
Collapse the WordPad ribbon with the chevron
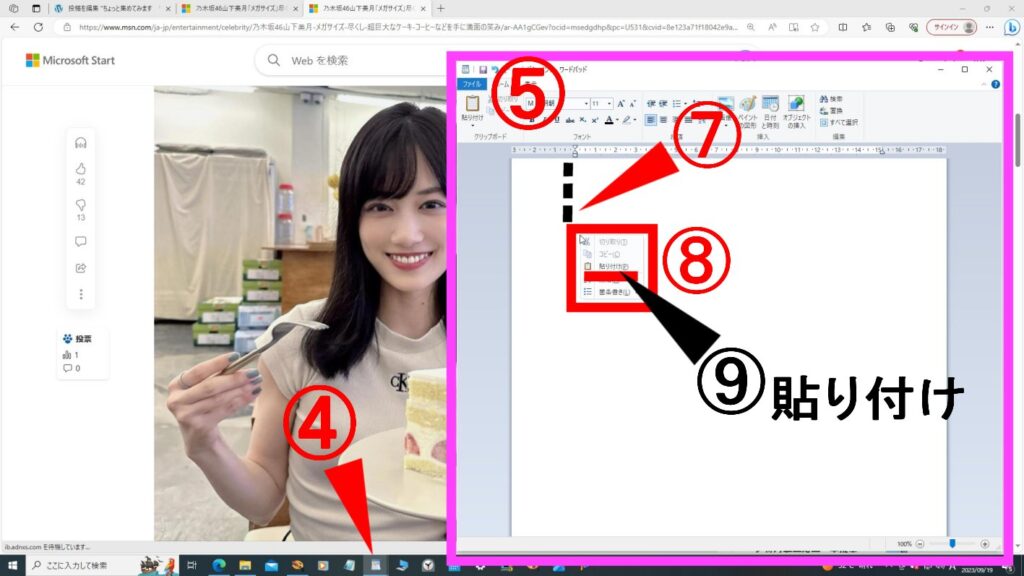coord(984,84)
